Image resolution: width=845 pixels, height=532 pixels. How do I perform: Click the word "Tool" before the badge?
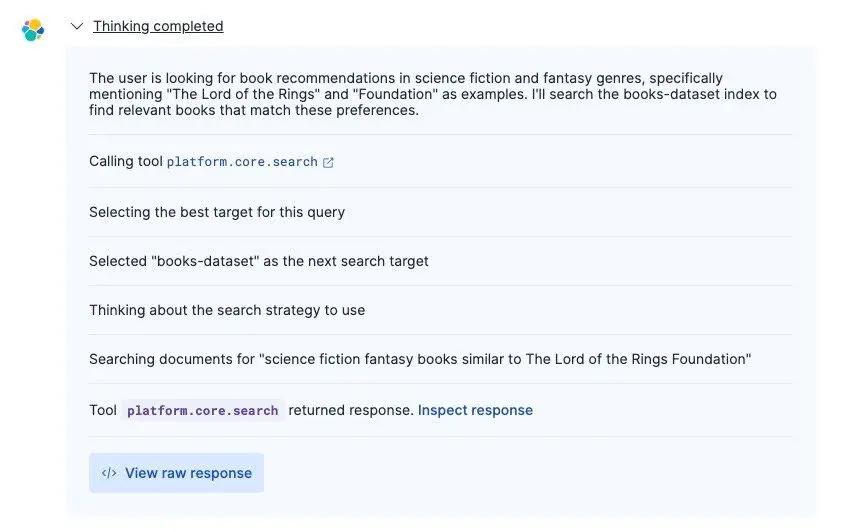pos(103,410)
